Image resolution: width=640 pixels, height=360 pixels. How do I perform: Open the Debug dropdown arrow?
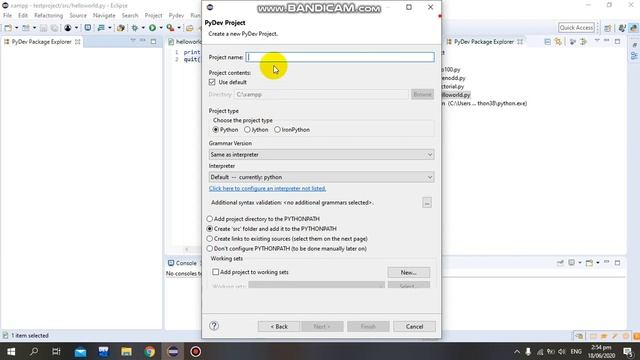(x=143, y=28)
